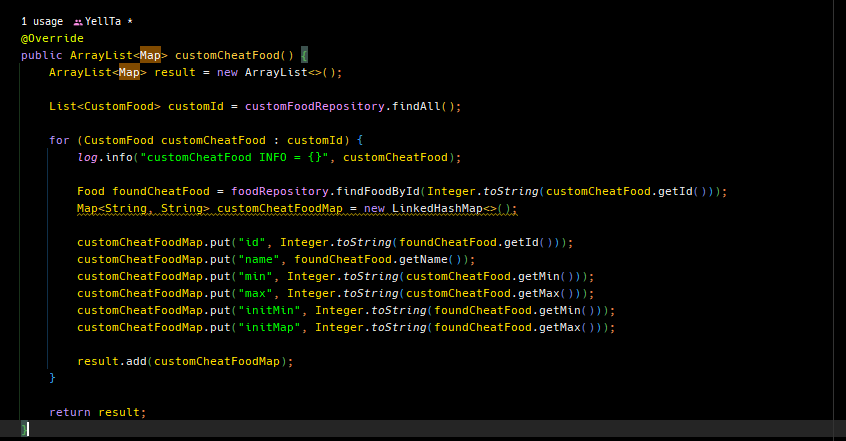The image size is (846, 441).
Task: Click the getMax call on foundCheatFood
Action: [x=560, y=327]
